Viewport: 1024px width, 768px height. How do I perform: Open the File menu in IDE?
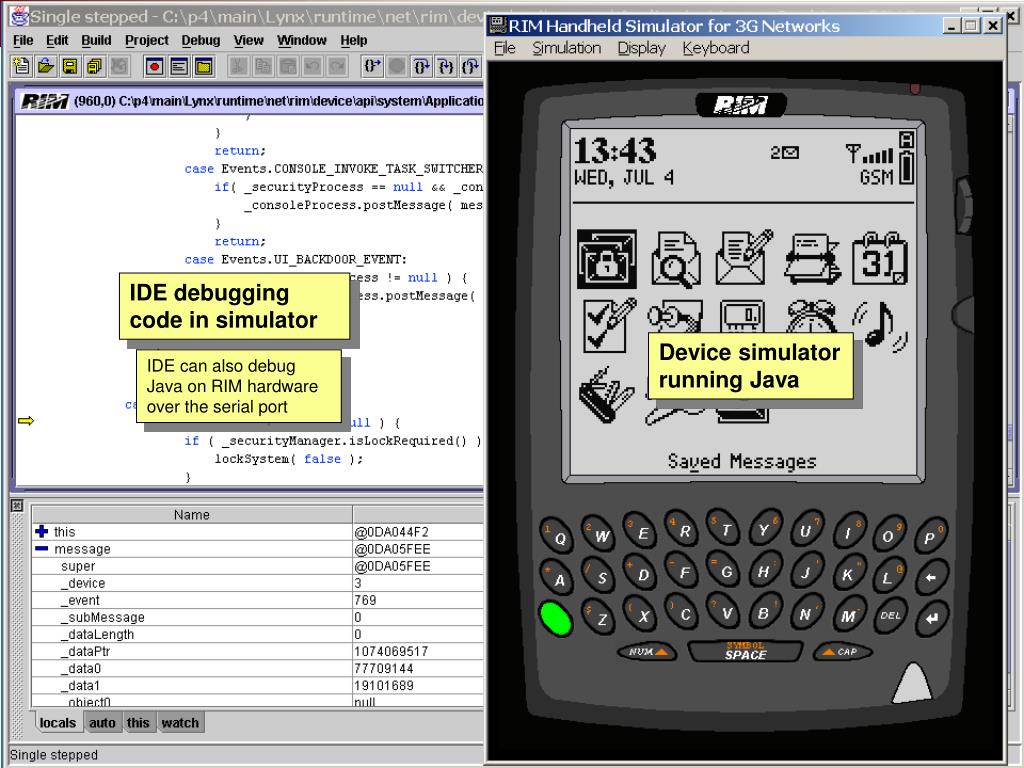coord(23,40)
